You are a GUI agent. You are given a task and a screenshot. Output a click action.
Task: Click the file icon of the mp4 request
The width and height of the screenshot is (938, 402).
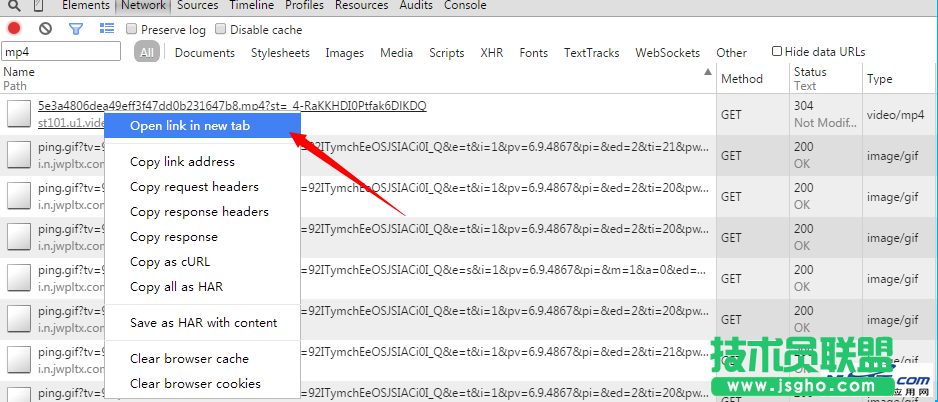tap(19, 114)
